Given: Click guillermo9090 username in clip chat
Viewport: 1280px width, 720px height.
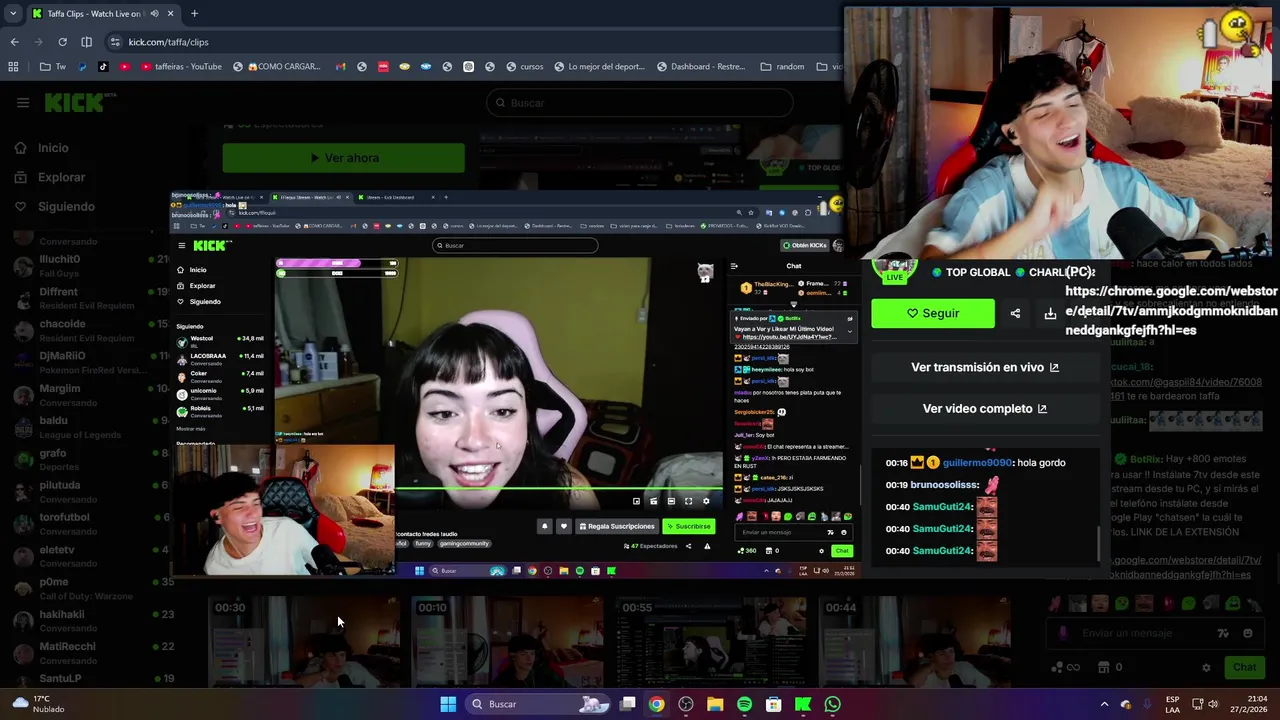Looking at the screenshot, I should point(978,463).
